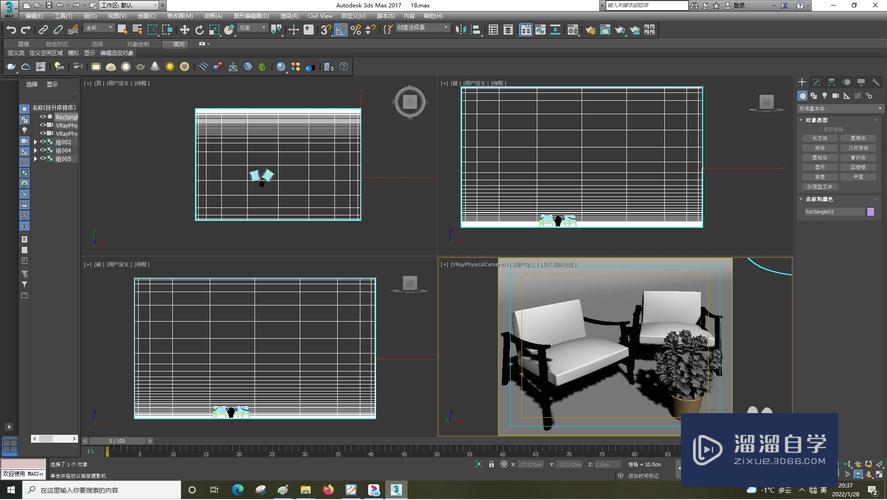Toggle visibility of group 002
This screenshot has width=887, height=500.
(x=42, y=142)
